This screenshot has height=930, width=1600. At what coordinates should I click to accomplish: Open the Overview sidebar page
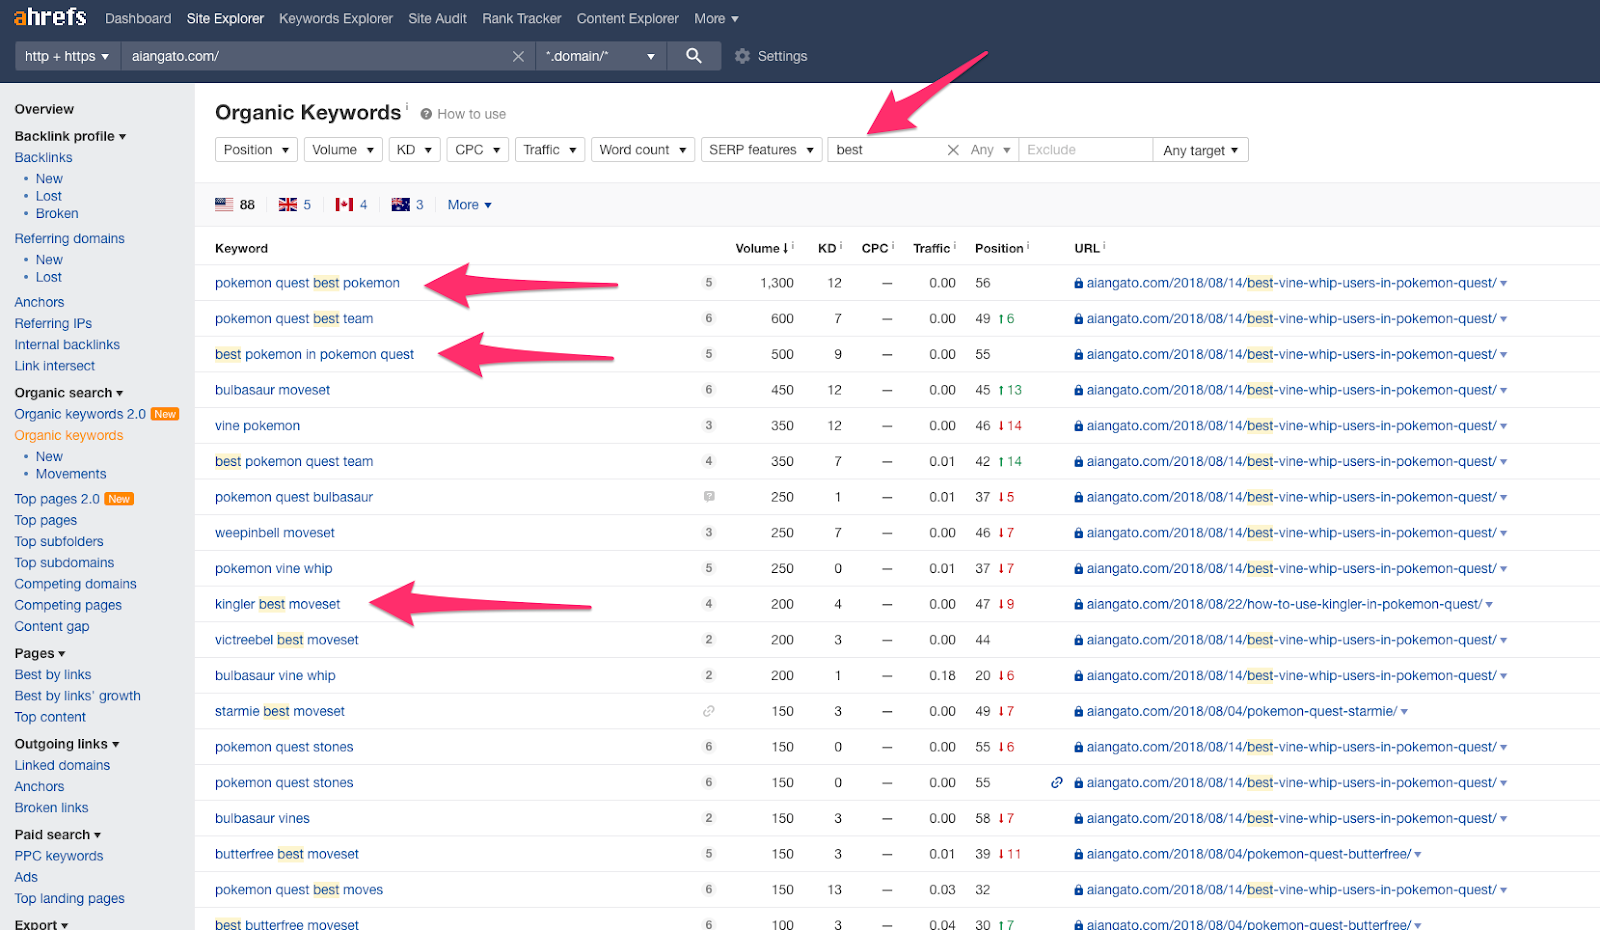coord(44,109)
